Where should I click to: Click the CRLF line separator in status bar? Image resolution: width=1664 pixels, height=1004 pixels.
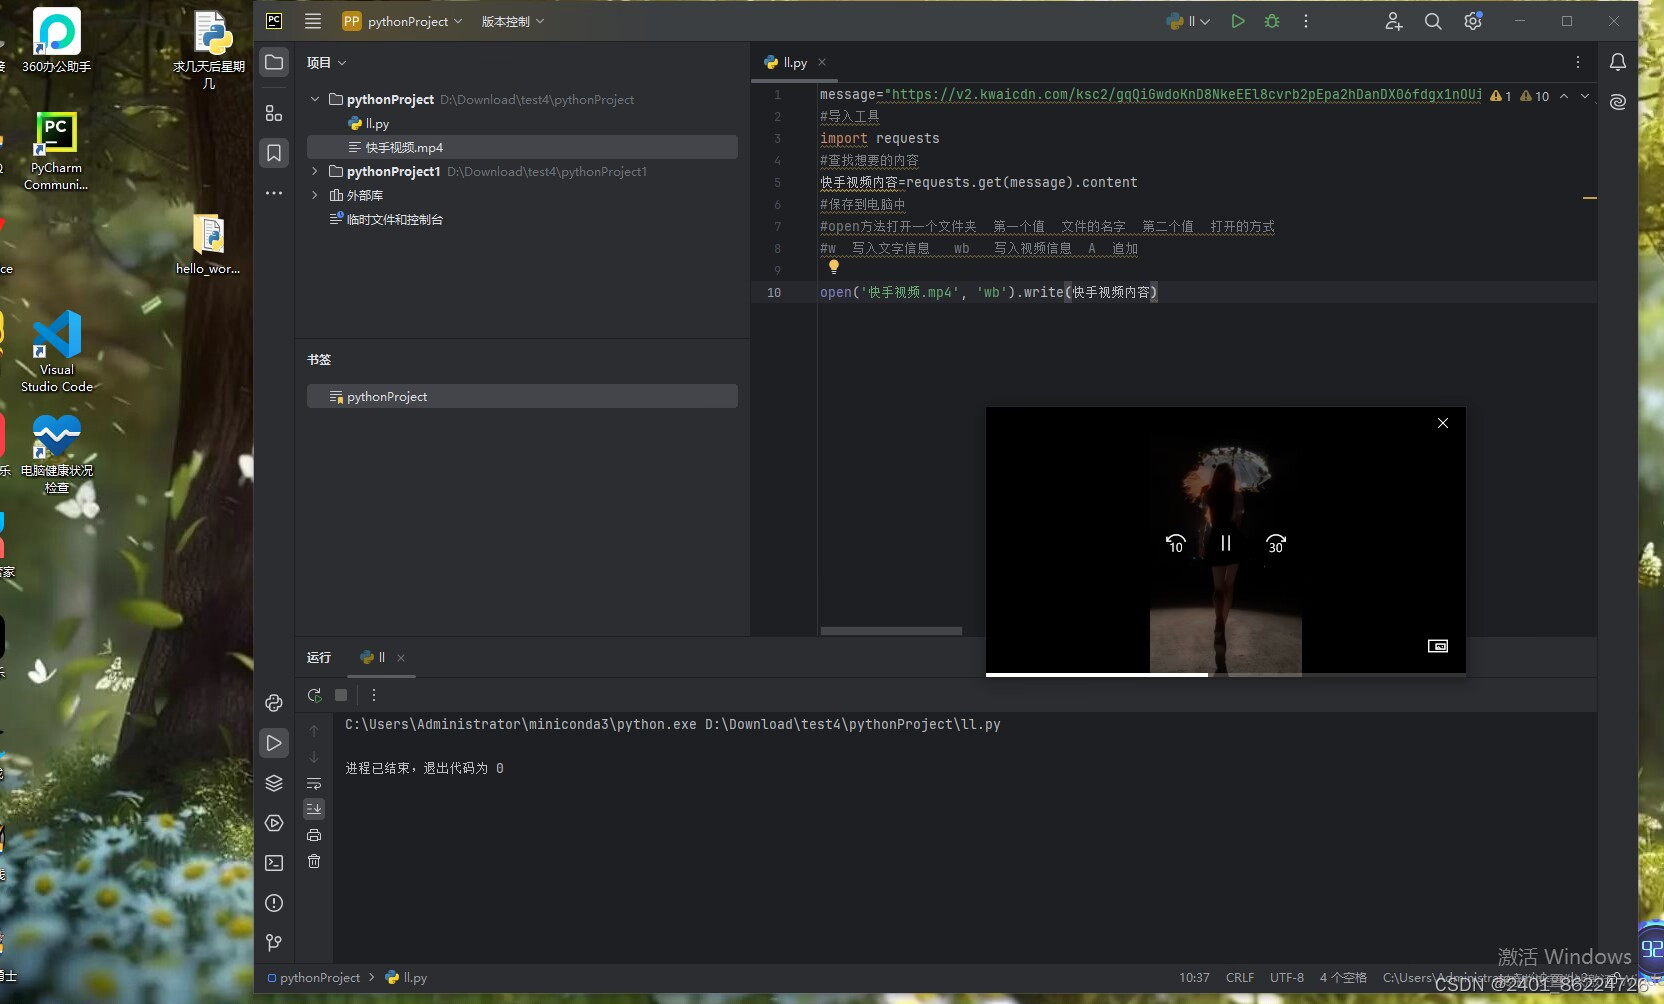[1239, 977]
